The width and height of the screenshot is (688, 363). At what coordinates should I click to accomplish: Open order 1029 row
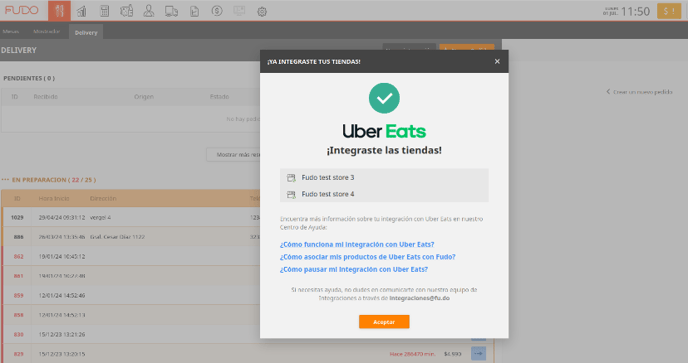pyautogui.click(x=248, y=217)
